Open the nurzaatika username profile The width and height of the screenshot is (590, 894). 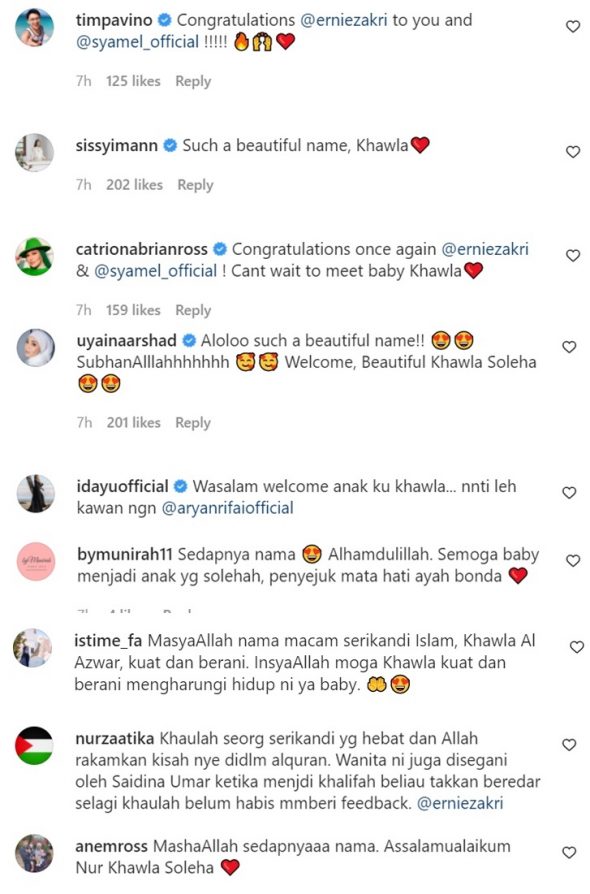point(115,738)
